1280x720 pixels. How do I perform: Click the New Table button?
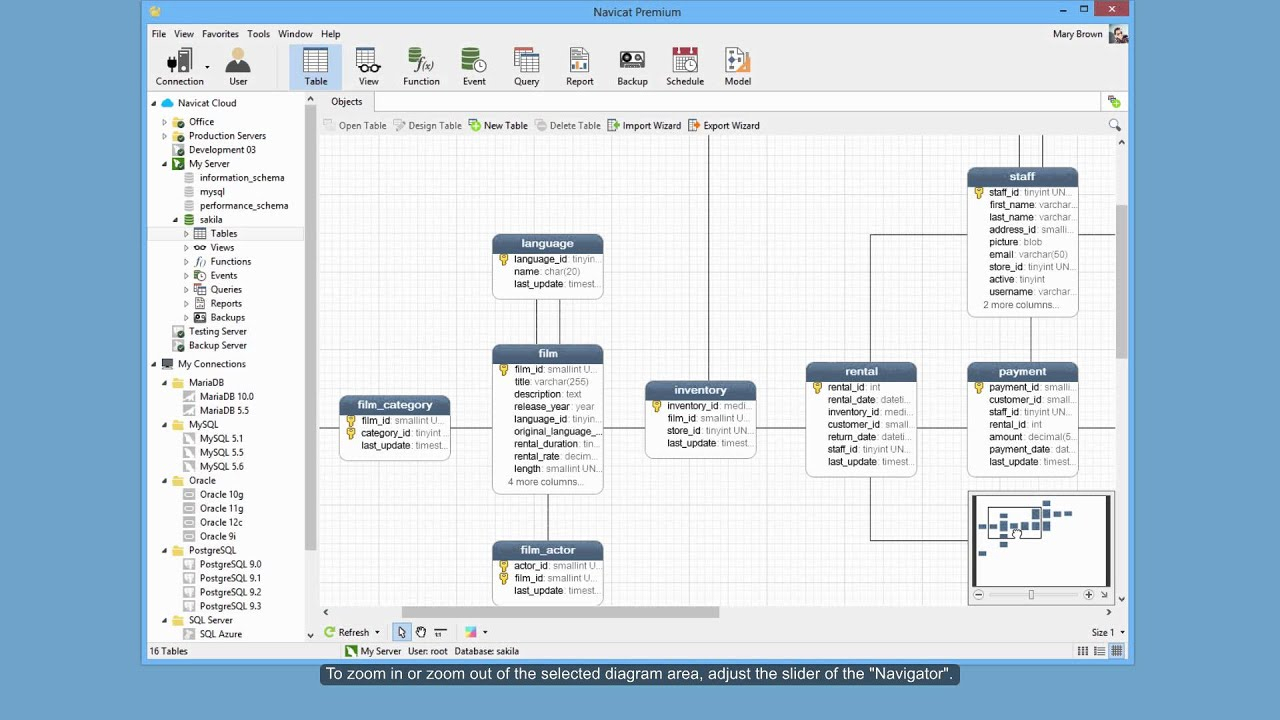tap(498, 126)
